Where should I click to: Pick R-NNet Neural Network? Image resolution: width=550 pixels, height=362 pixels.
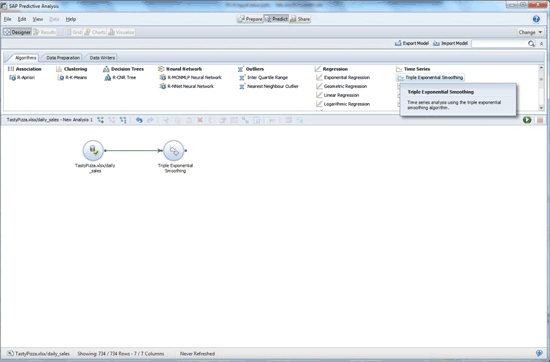(187, 86)
